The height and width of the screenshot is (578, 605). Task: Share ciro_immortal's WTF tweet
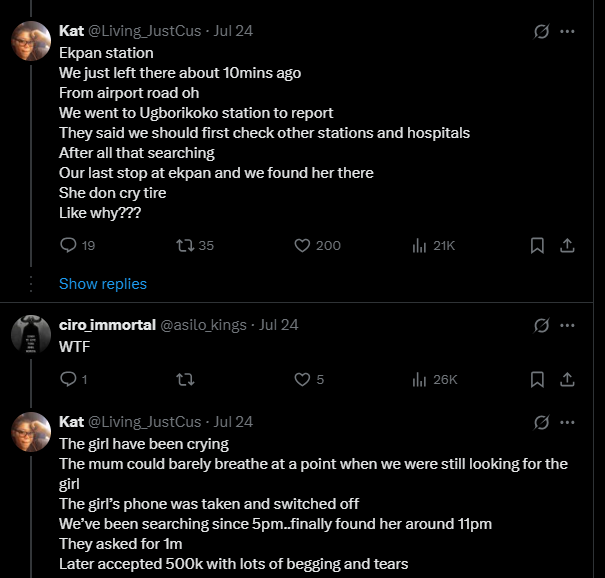[x=567, y=380]
